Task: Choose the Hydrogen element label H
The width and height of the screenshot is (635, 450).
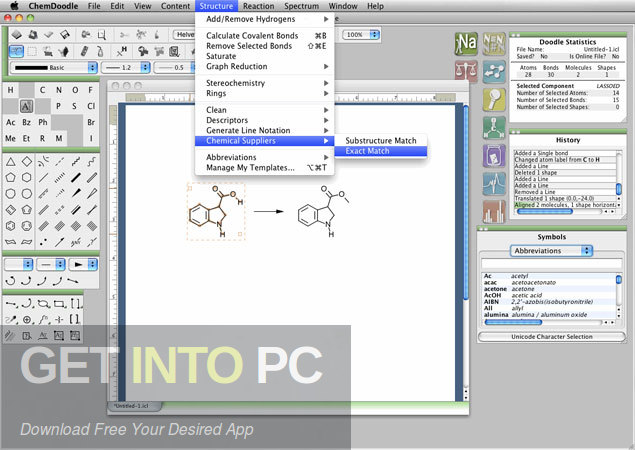Action: 10,90
